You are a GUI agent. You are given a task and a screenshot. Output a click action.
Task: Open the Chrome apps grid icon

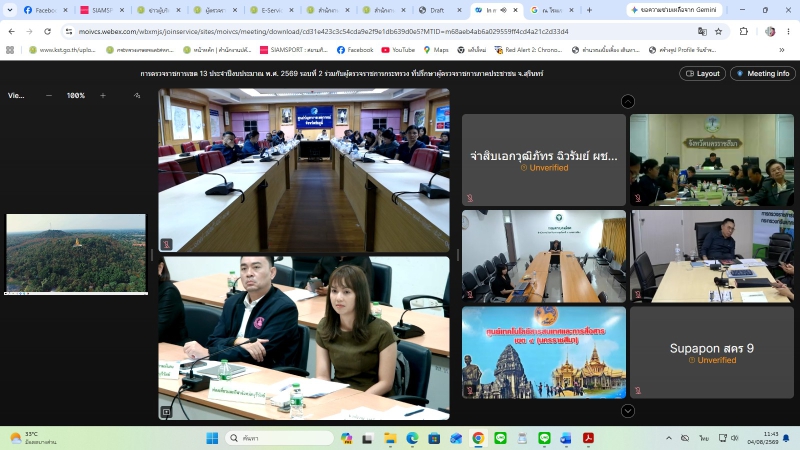pos(10,49)
